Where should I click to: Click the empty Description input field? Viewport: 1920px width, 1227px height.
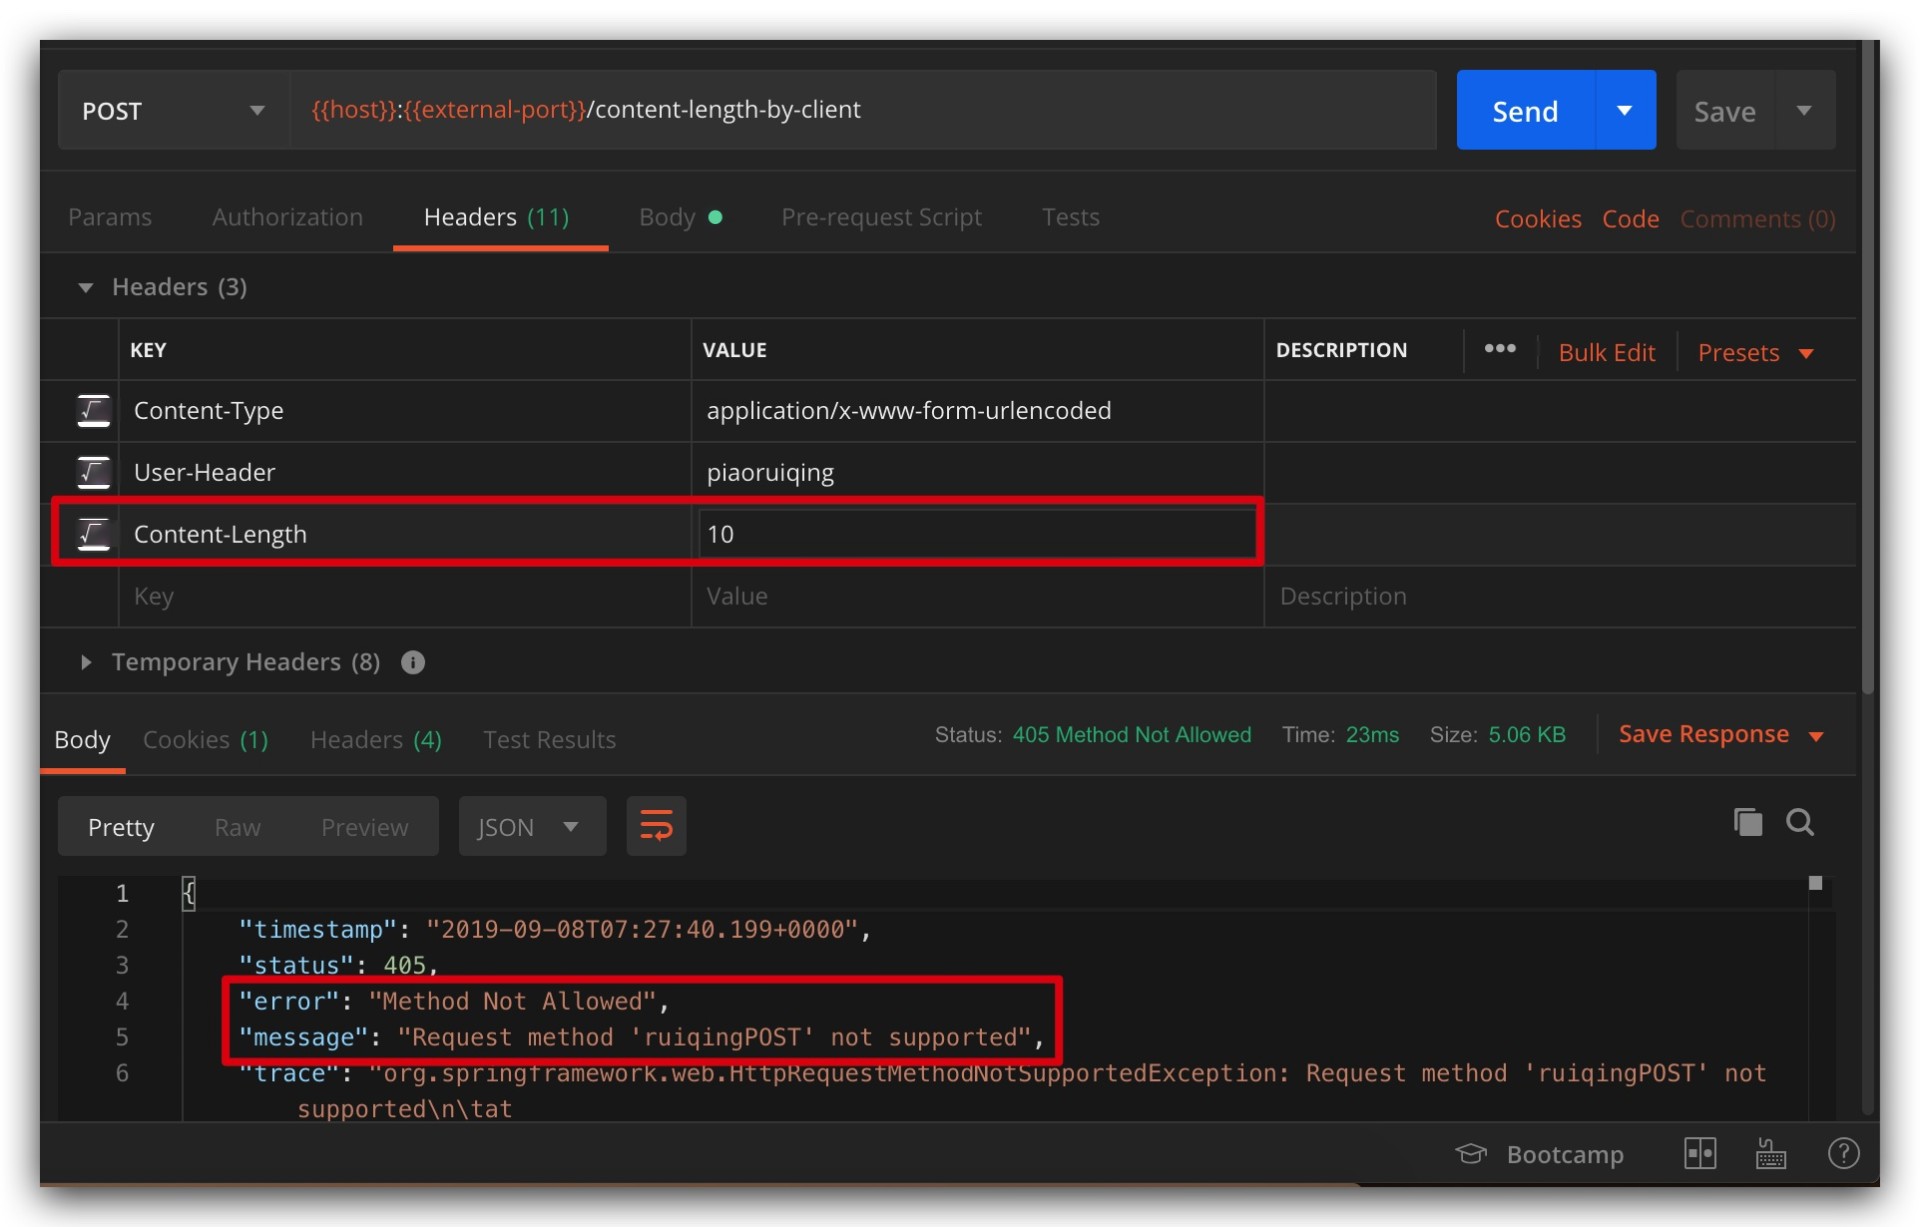tap(1560, 596)
